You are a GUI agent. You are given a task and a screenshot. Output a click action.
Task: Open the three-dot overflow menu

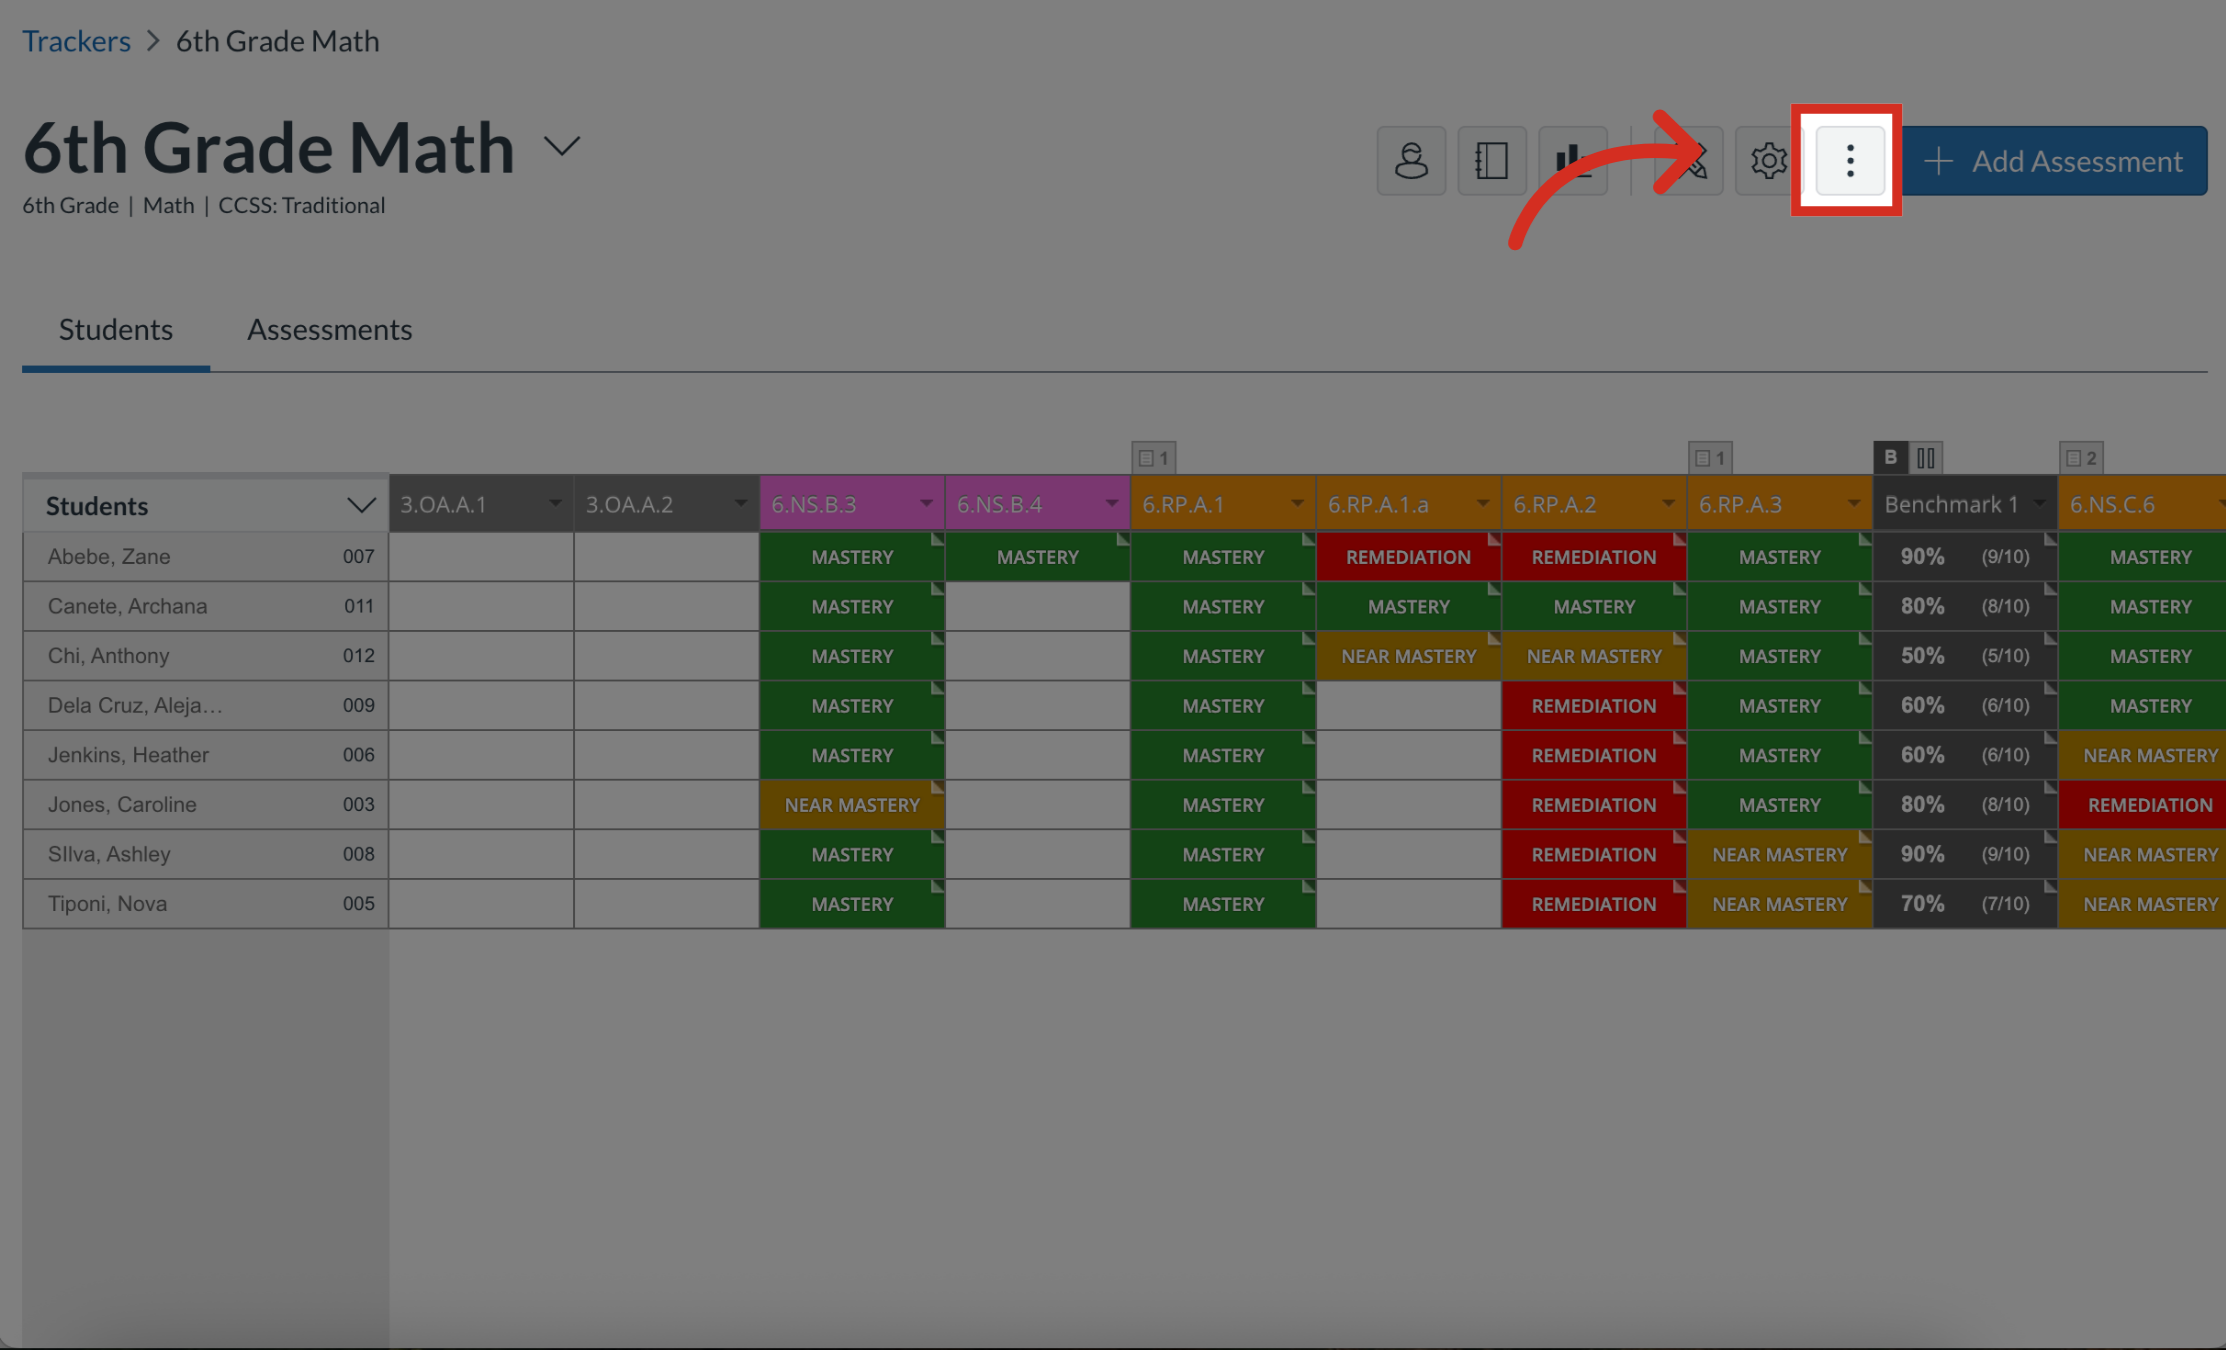pos(1848,160)
